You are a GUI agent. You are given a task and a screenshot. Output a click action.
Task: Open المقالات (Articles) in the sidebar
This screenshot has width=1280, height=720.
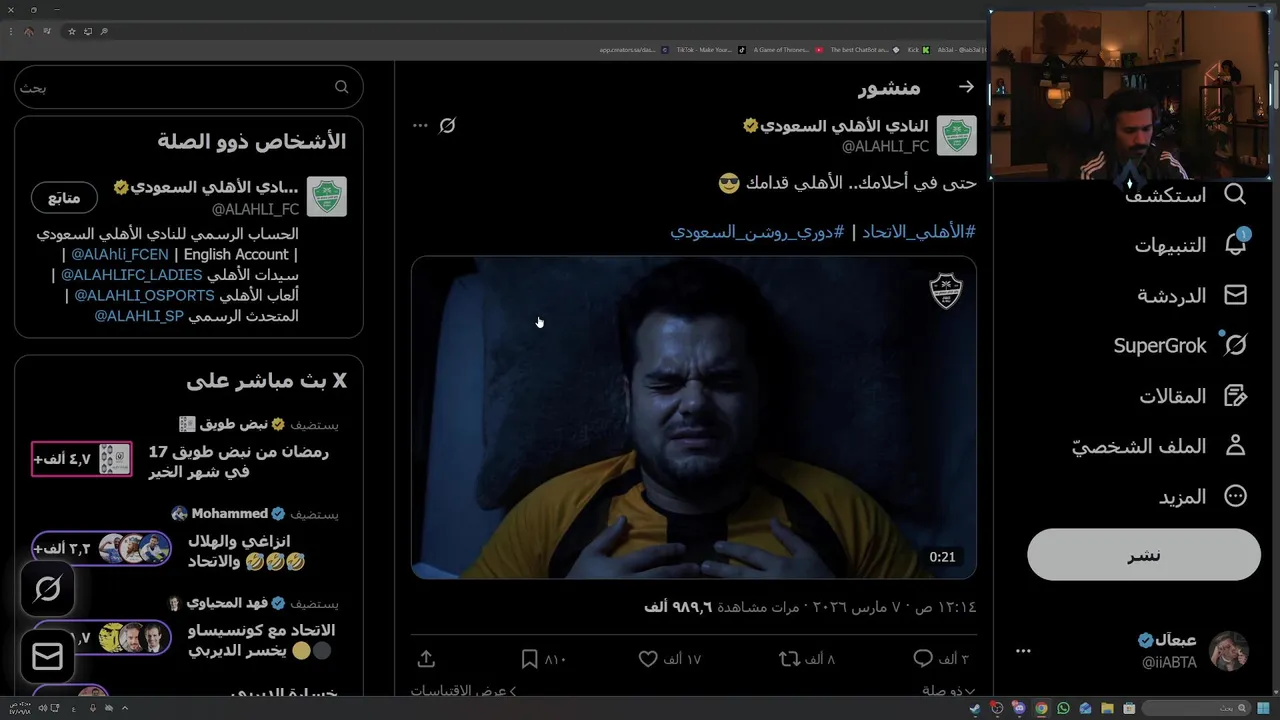pyautogui.click(x=1193, y=396)
